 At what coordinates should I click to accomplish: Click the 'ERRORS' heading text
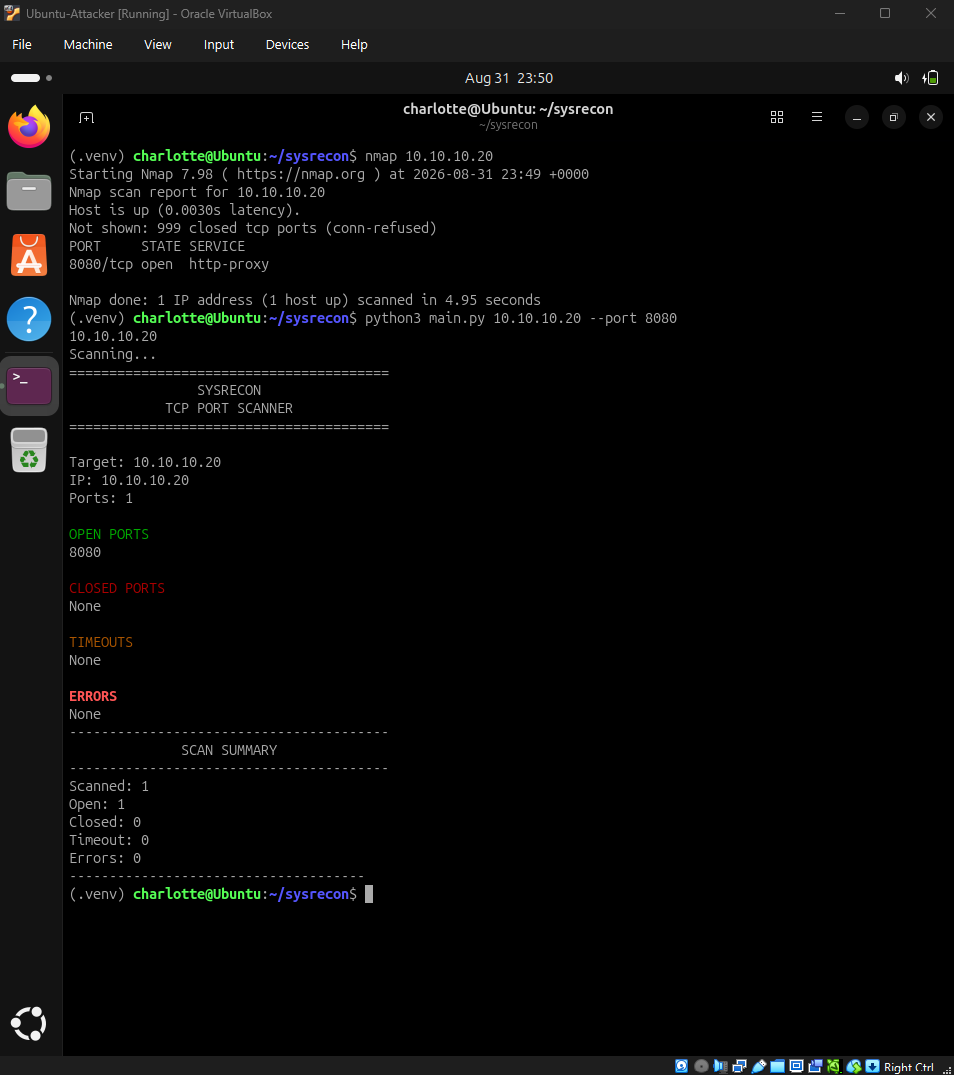tap(93, 696)
